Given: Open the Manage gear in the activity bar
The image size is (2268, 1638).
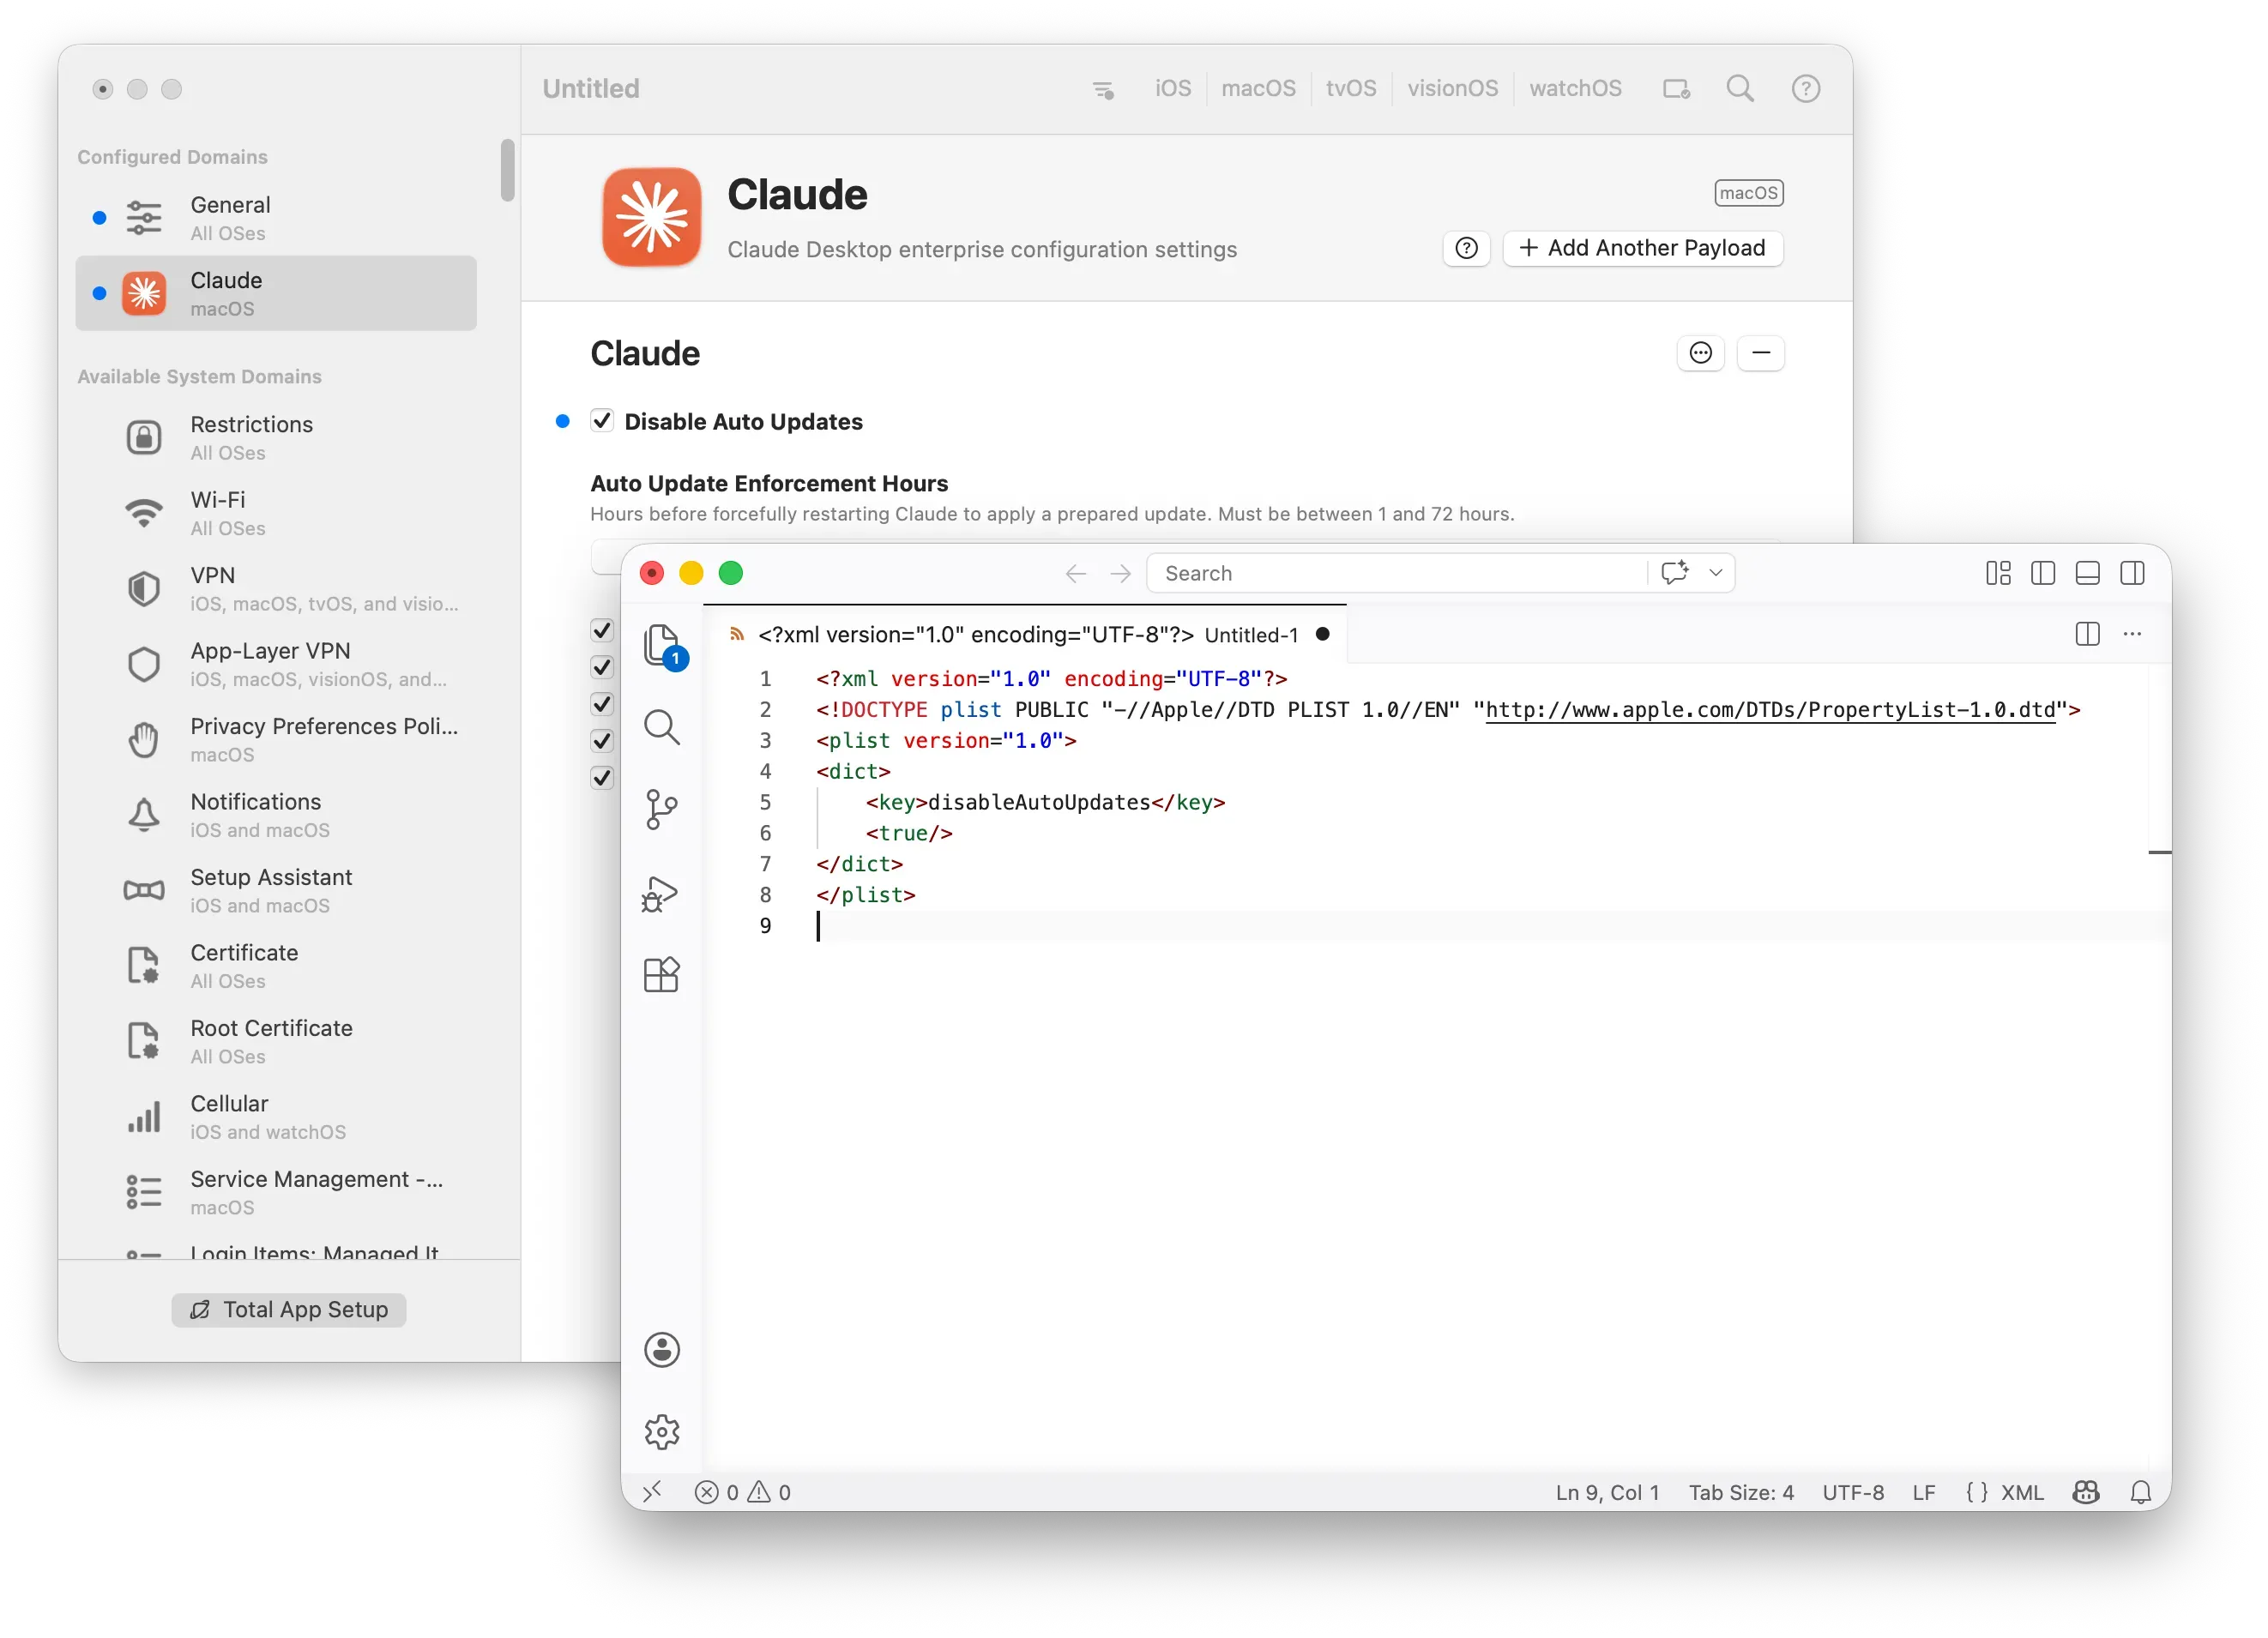Looking at the screenshot, I should [662, 1431].
